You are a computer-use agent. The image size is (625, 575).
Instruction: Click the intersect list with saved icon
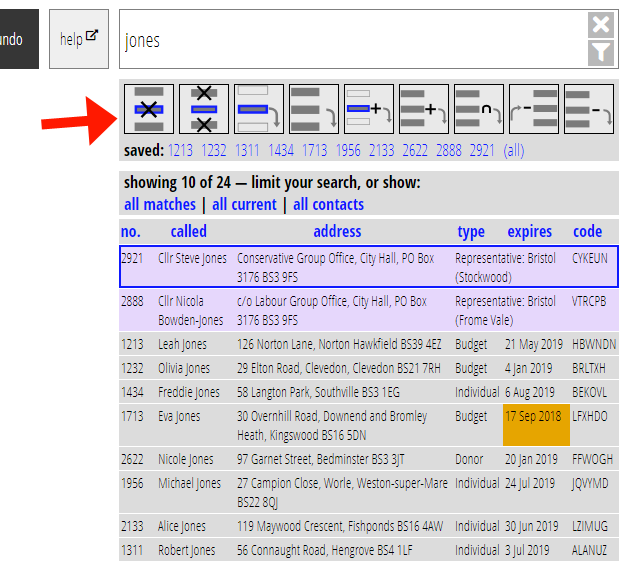point(479,109)
